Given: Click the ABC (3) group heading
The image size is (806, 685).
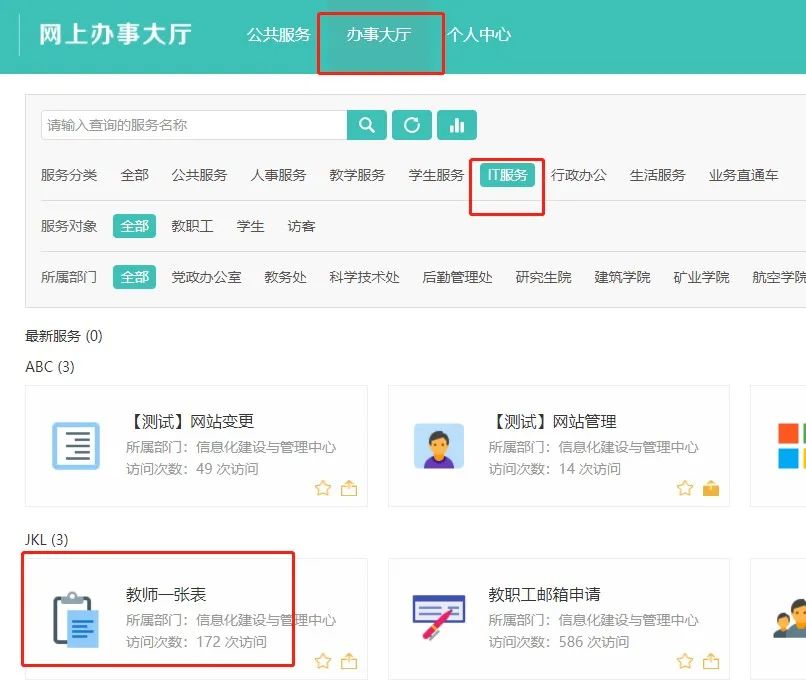Looking at the screenshot, I should tap(50, 367).
